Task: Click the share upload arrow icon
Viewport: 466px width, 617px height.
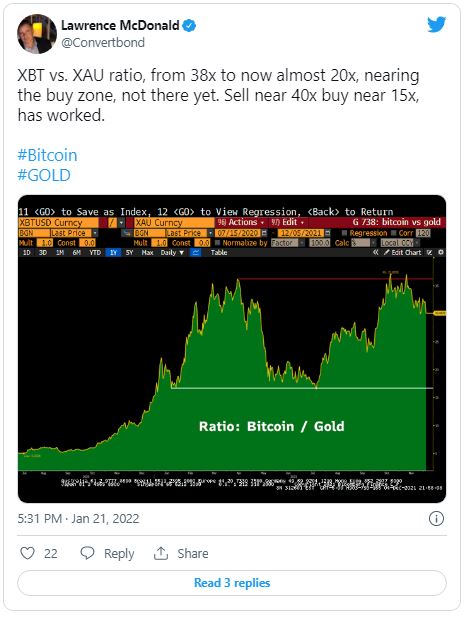Action: pos(161,553)
